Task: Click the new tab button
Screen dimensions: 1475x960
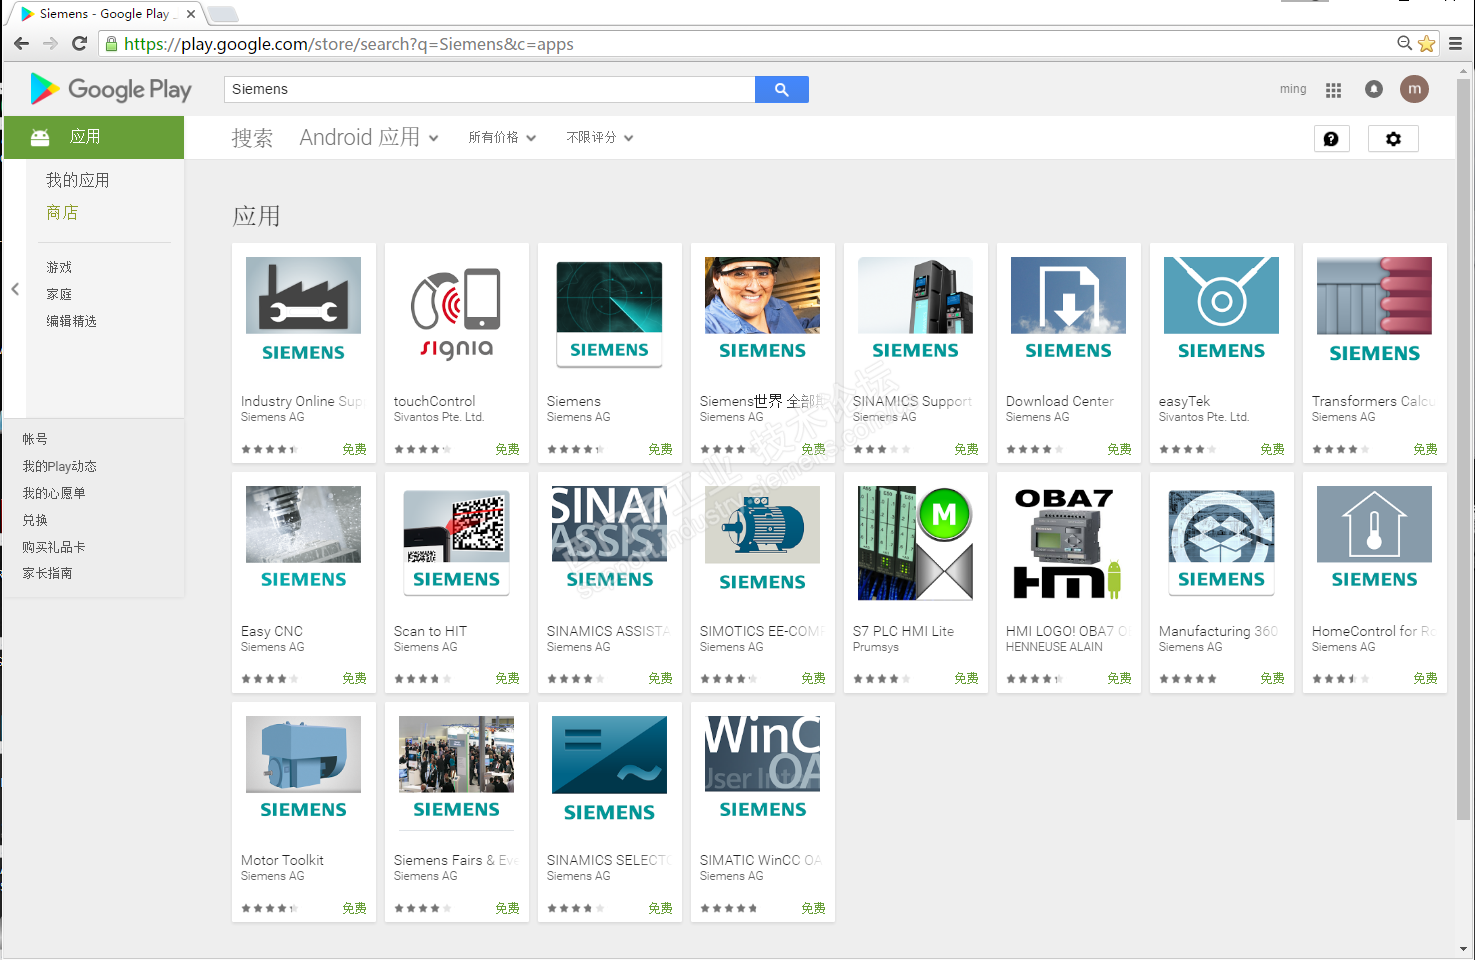Action: (222, 14)
